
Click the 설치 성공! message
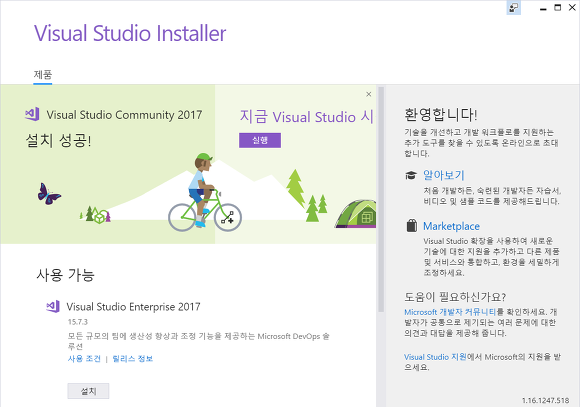point(58,141)
